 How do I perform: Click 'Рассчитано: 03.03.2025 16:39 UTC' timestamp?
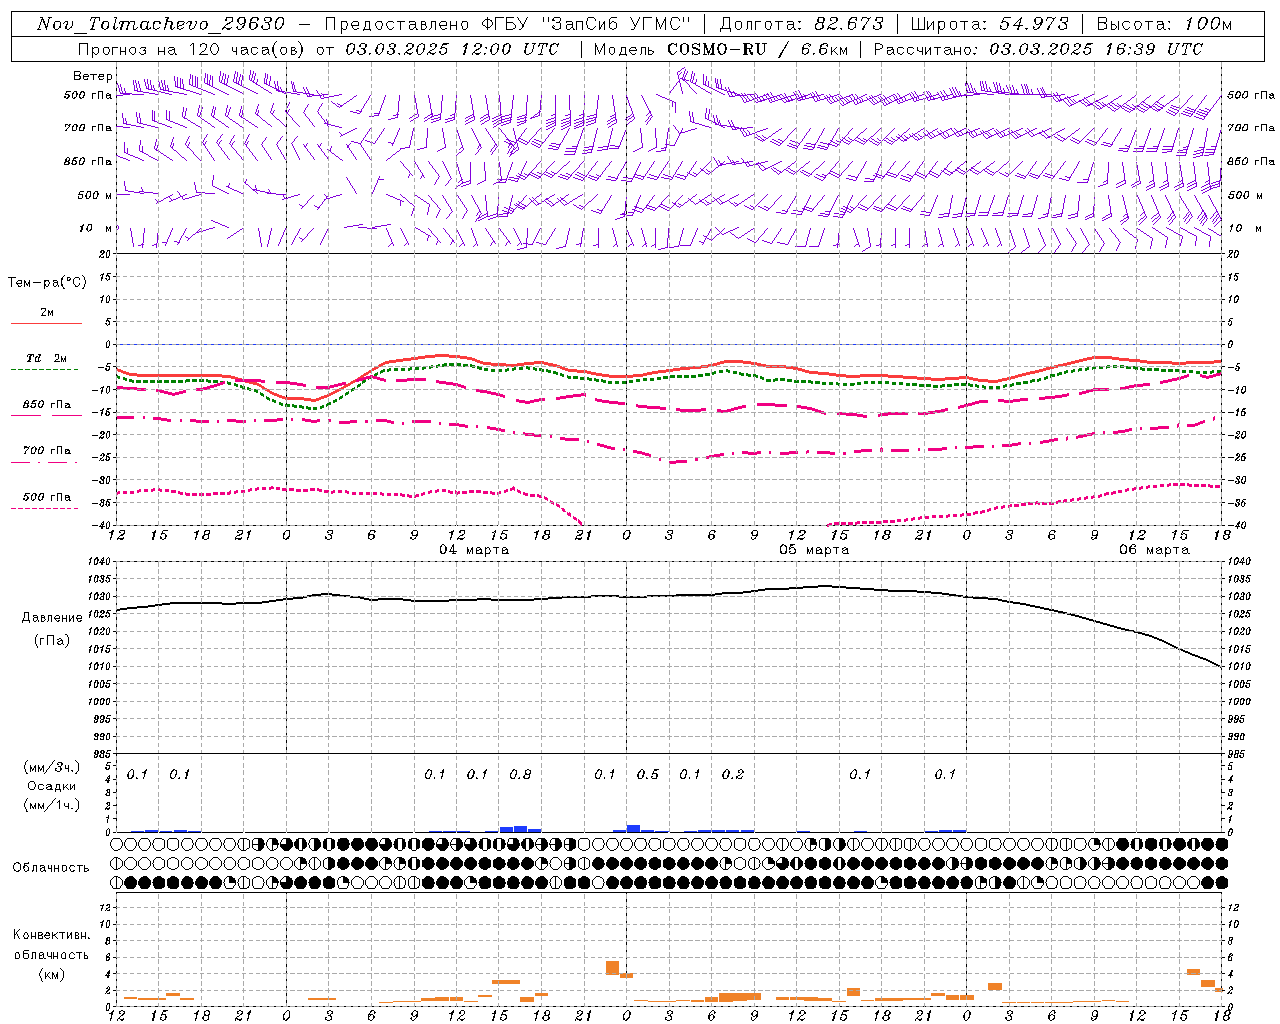[1038, 49]
